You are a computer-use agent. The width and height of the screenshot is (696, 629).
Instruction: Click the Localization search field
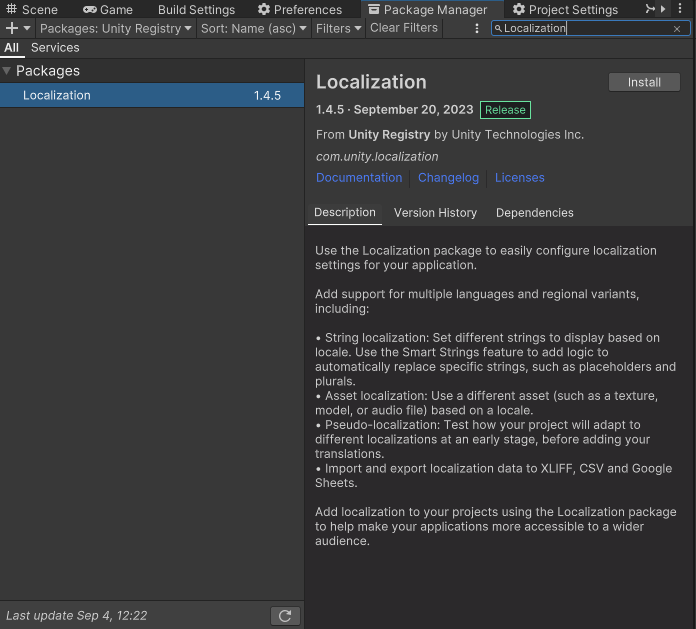590,28
